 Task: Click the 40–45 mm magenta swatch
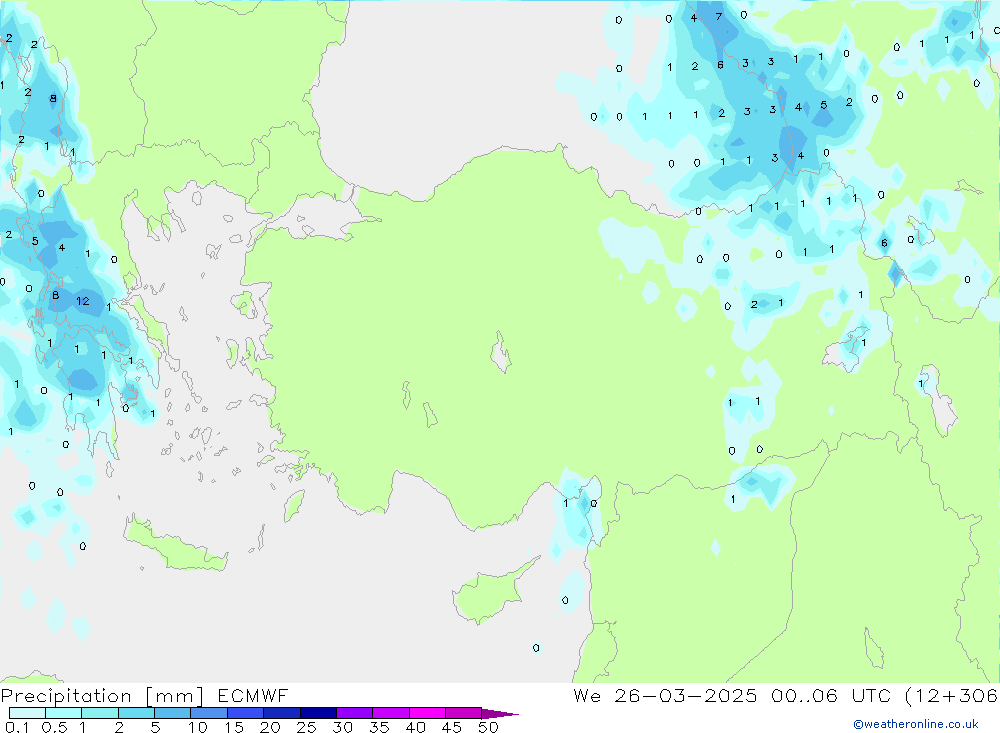(427, 713)
